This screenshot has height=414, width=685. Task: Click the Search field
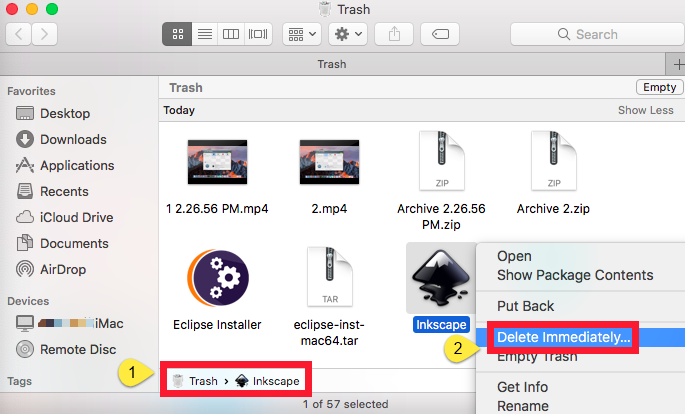point(597,34)
